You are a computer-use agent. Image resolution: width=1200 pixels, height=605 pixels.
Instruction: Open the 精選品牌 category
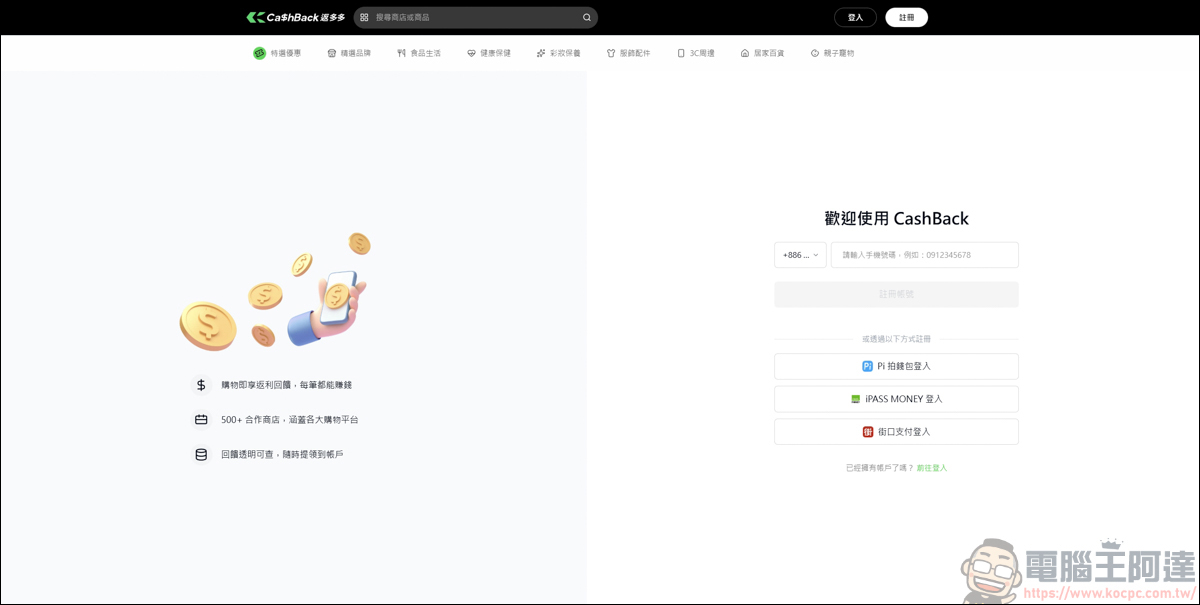pyautogui.click(x=349, y=53)
